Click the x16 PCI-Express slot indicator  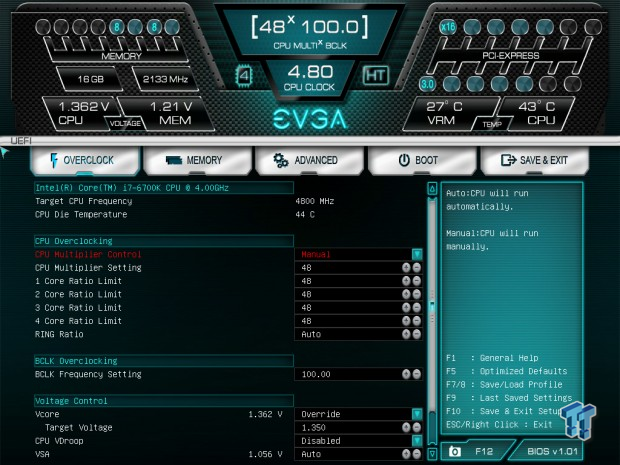pos(448,27)
